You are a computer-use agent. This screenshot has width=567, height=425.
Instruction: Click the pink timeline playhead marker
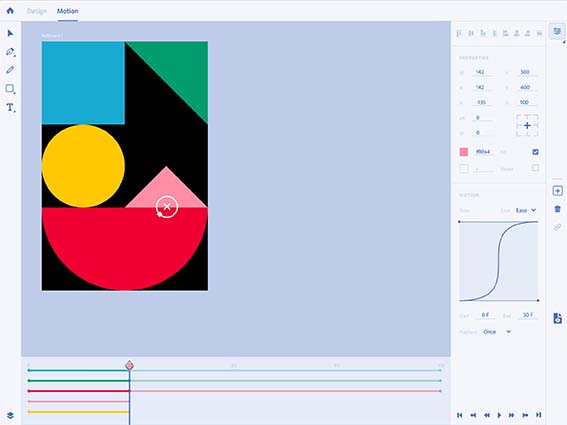click(x=129, y=365)
